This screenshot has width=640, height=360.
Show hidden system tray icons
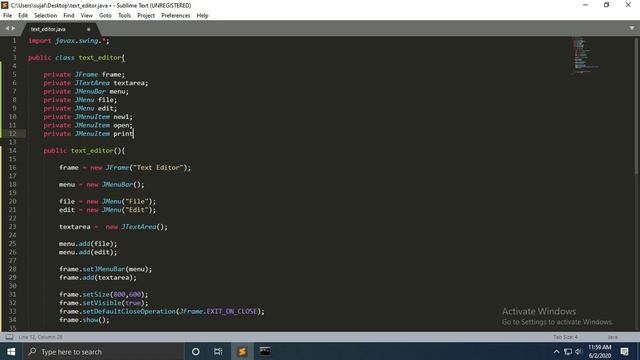pos(556,351)
